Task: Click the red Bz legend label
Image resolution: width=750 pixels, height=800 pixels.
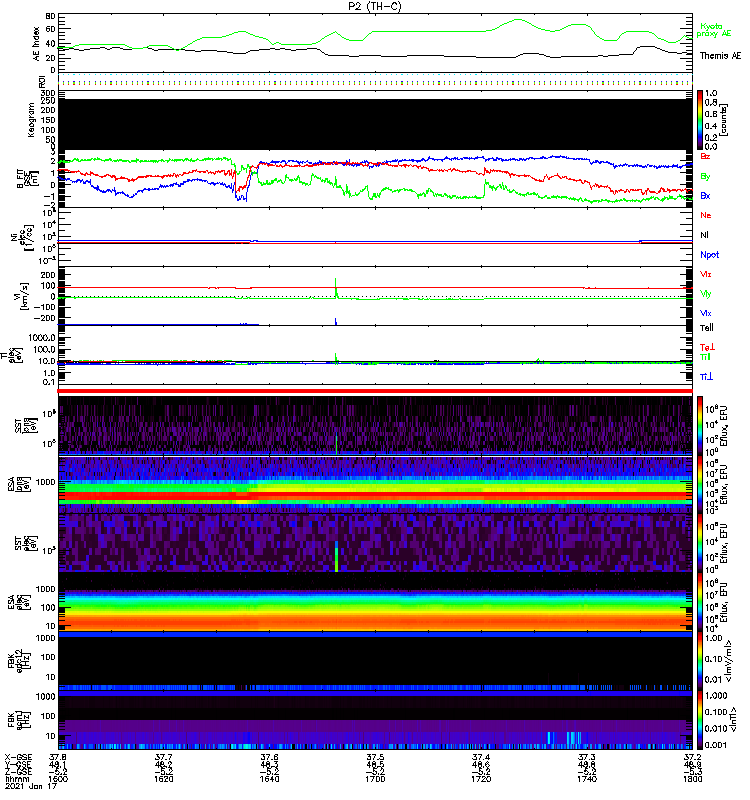Action: (x=706, y=157)
